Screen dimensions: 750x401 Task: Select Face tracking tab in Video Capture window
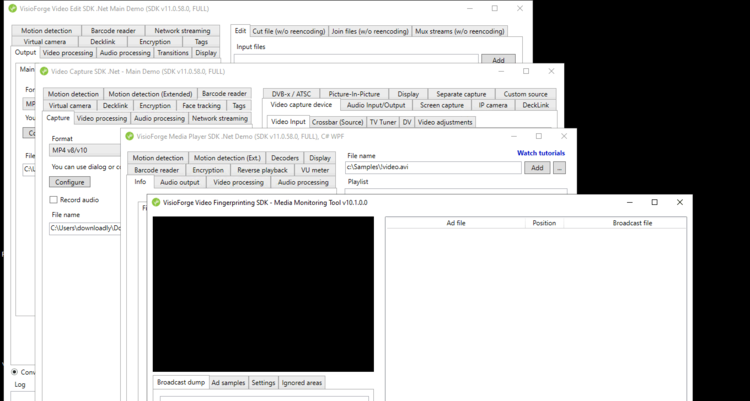pyautogui.click(x=201, y=106)
